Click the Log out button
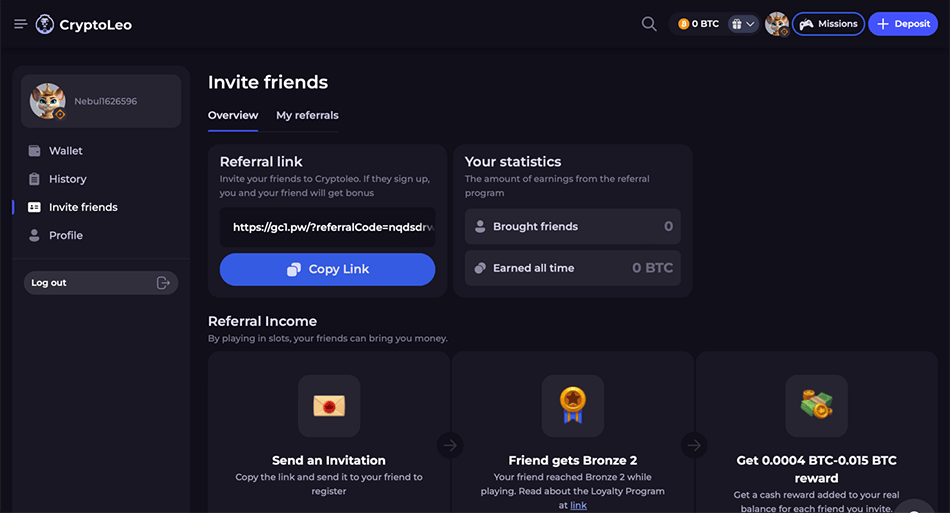This screenshot has height=513, width=950. (101, 283)
